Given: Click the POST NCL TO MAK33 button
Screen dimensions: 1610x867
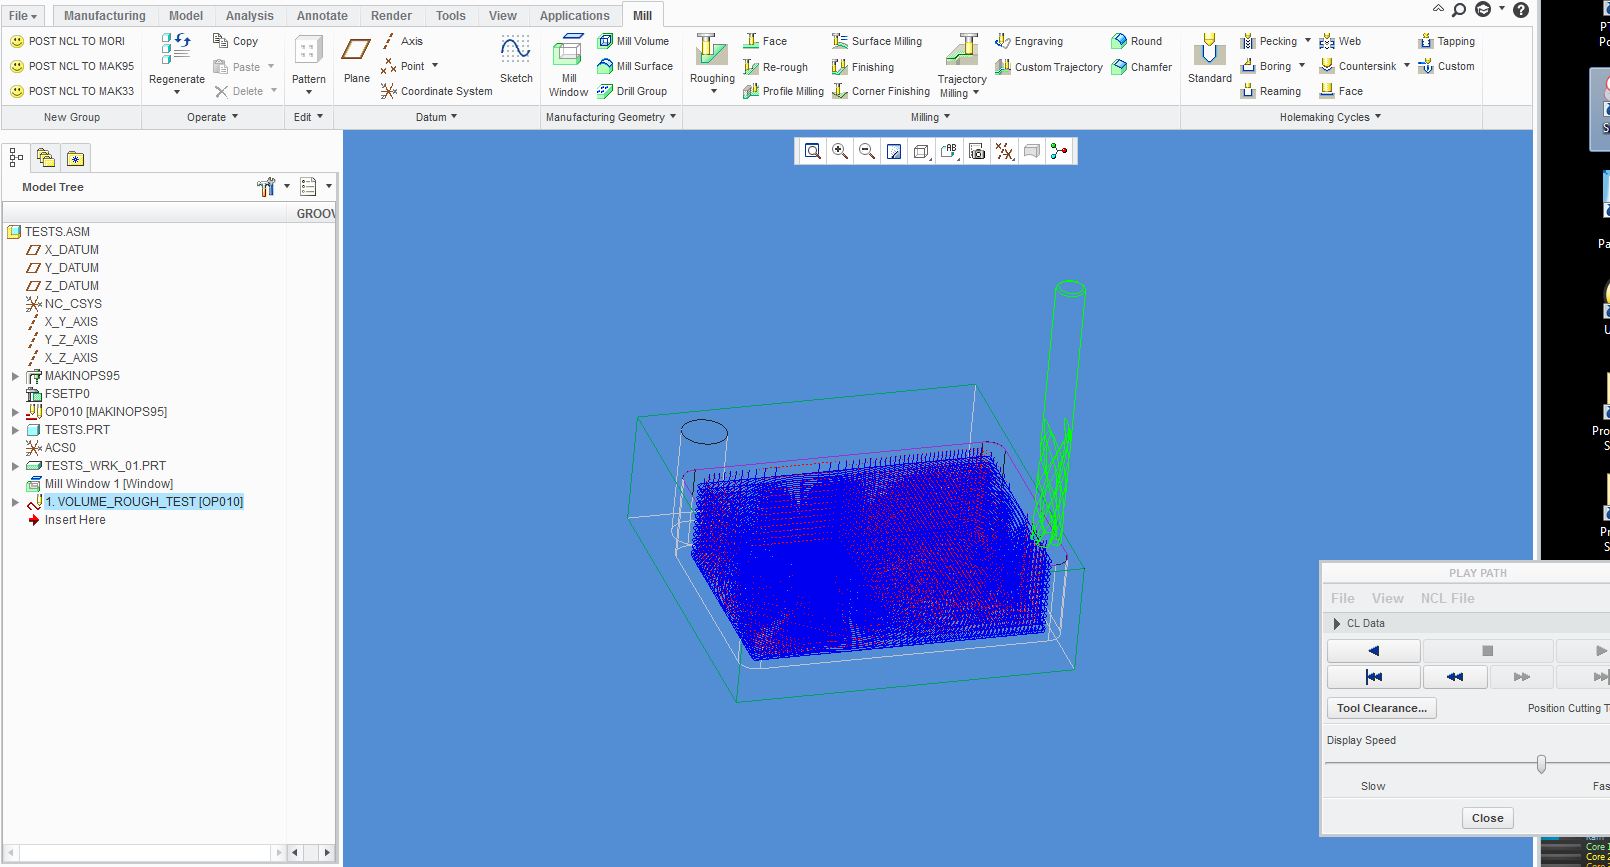Looking at the screenshot, I should pos(71,91).
